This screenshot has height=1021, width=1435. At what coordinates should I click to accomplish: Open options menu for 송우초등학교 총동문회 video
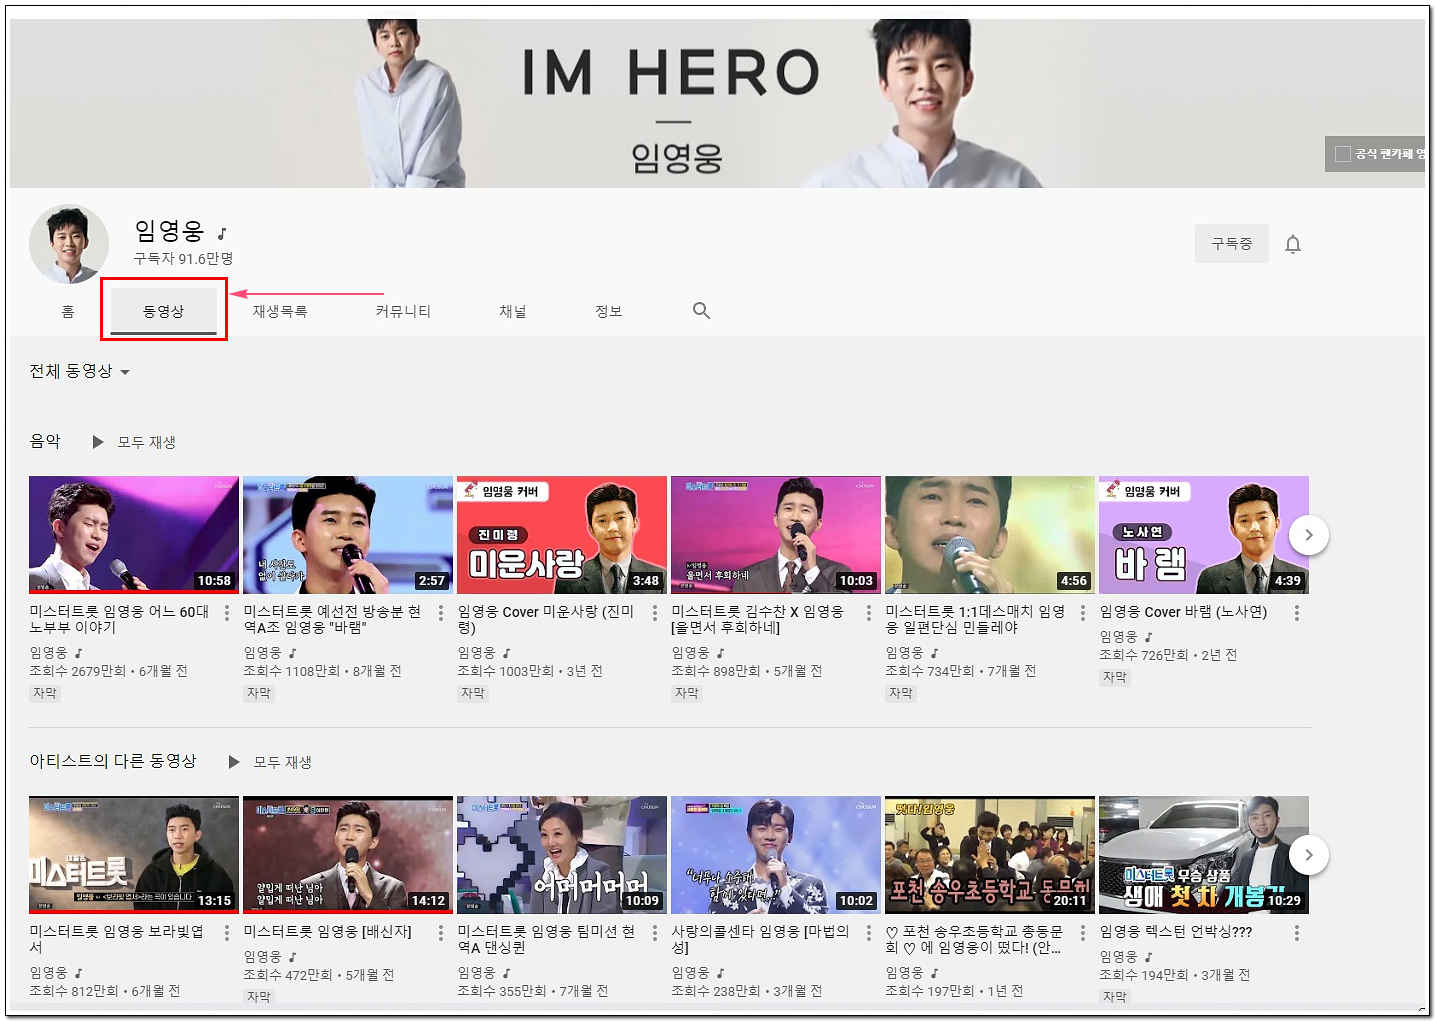[1083, 933]
